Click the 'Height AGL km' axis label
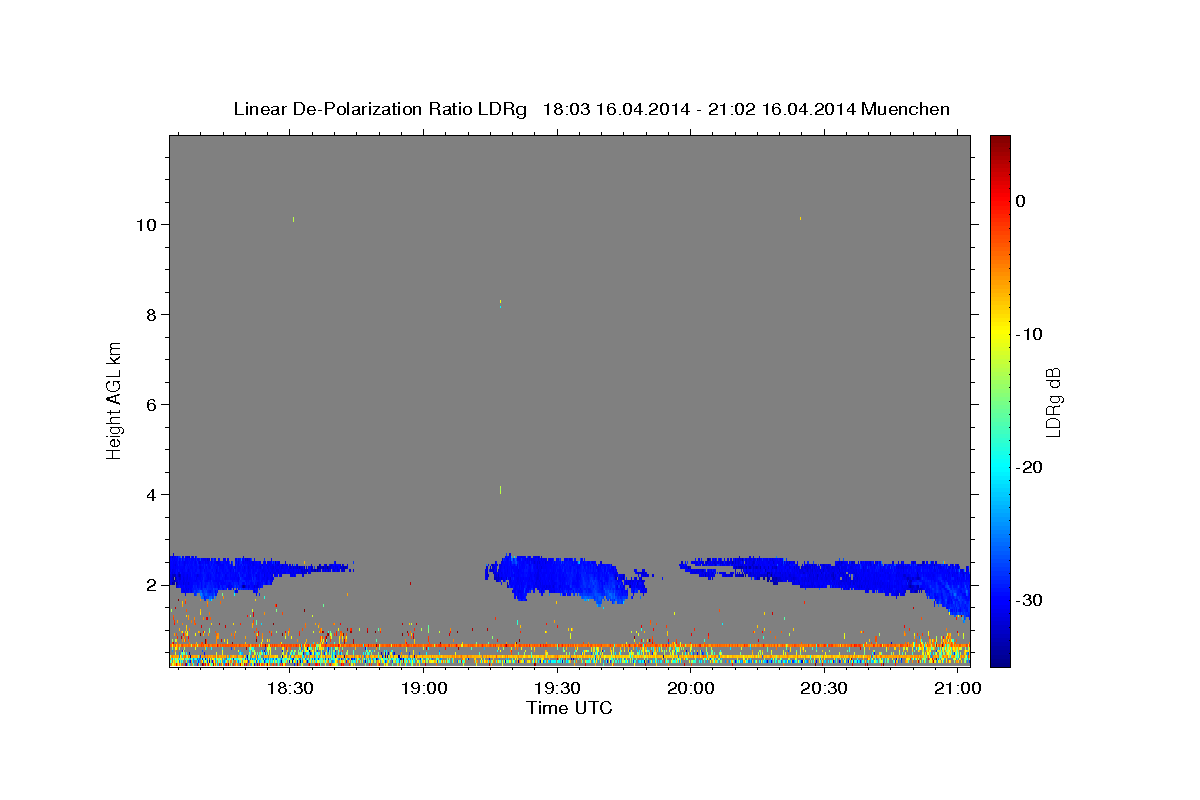Screen dimensions: 1200x800 (115, 401)
